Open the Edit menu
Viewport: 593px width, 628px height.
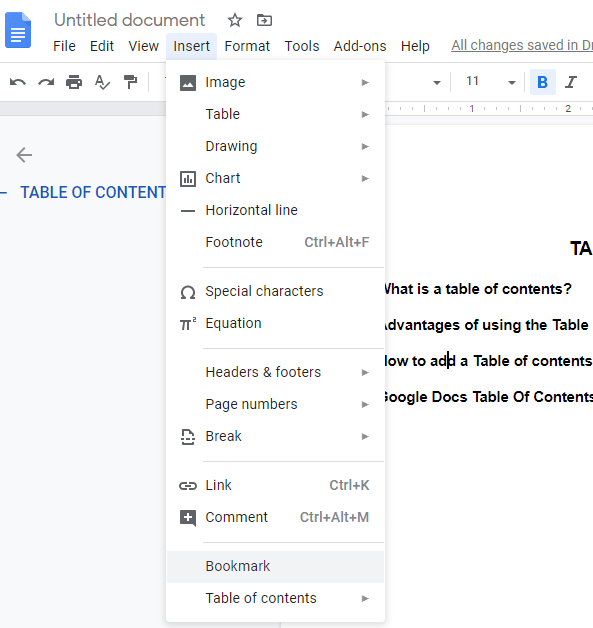click(102, 46)
